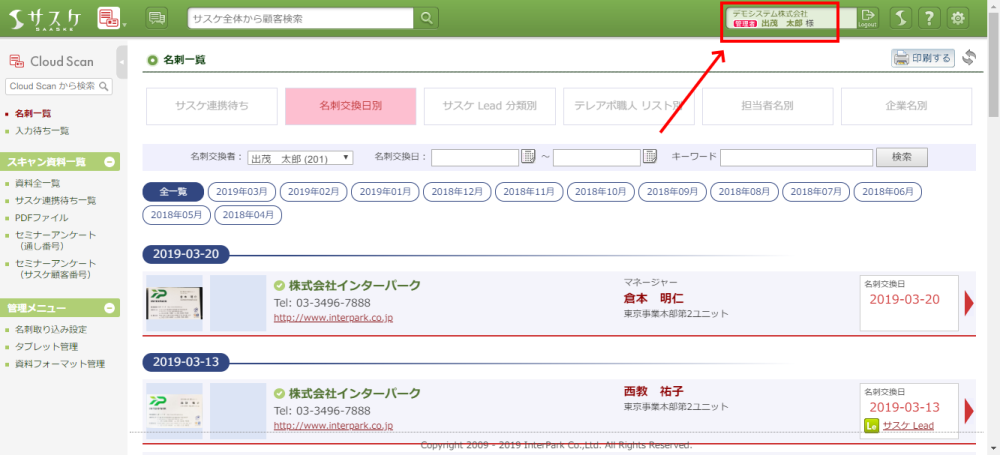
Task: Switch to the サスケ連携待ち tab
Action: (x=211, y=106)
